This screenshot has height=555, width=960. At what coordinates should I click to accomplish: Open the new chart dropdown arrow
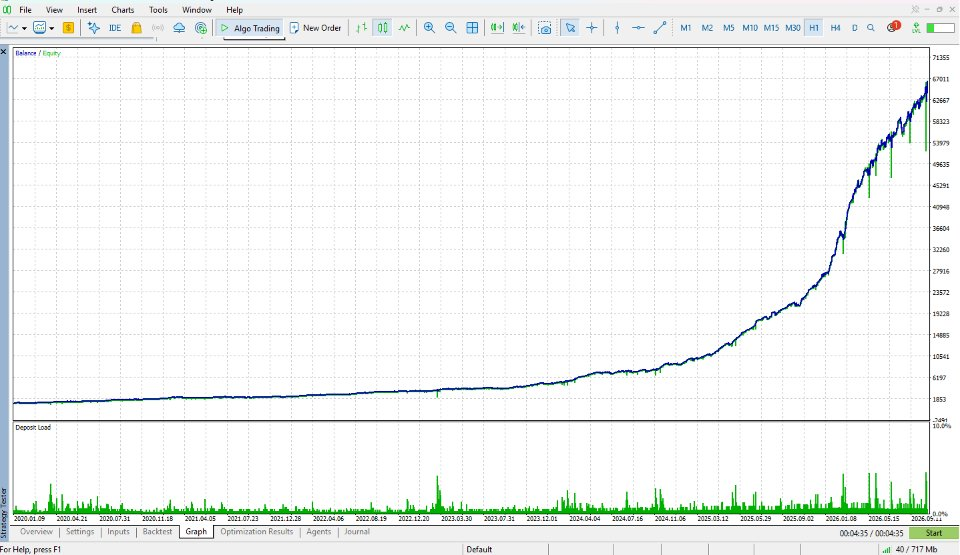tap(24, 28)
